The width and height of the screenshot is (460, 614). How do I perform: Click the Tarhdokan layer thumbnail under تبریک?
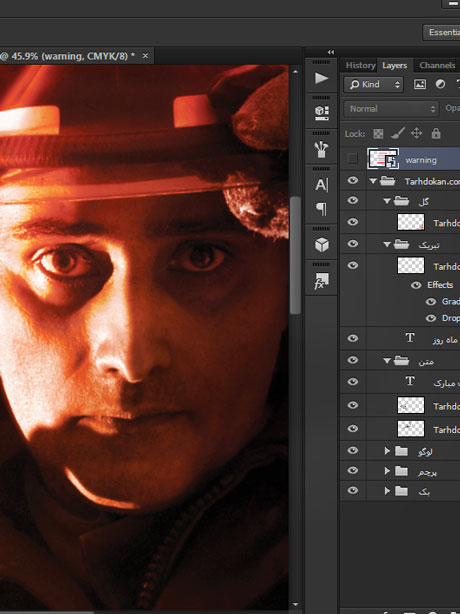(x=411, y=265)
